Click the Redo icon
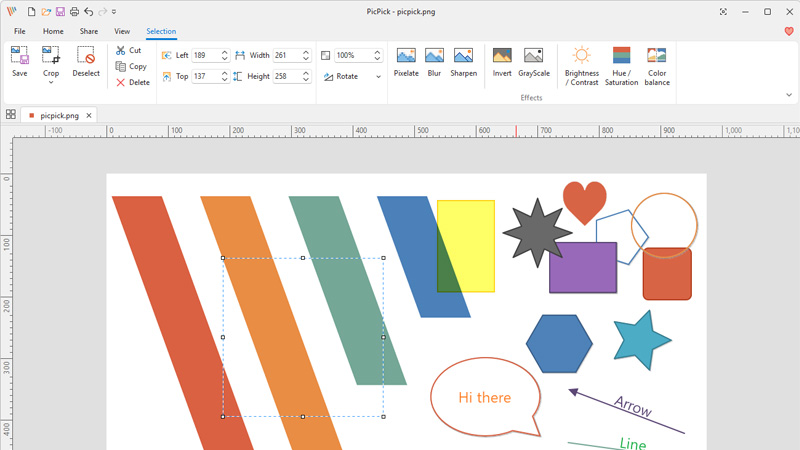Viewport: 800px width, 450px height. coord(103,11)
